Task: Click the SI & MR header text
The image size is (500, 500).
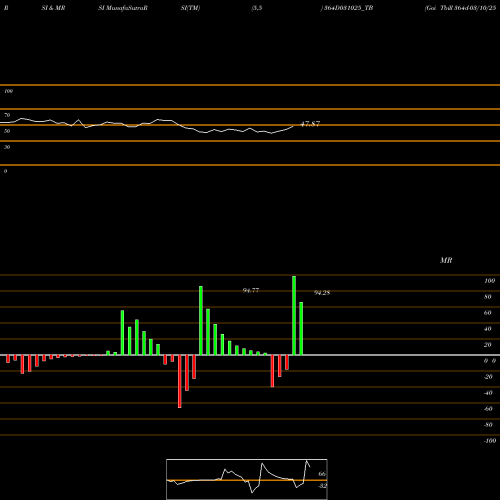Action: click(53, 8)
